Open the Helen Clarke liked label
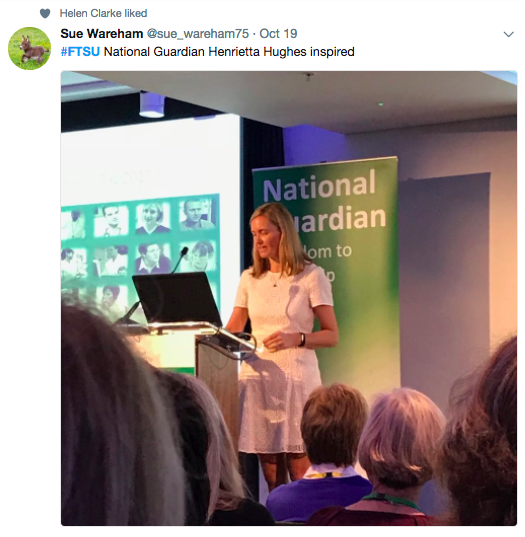Image resolution: width=525 pixels, height=537 pixels. pos(103,13)
